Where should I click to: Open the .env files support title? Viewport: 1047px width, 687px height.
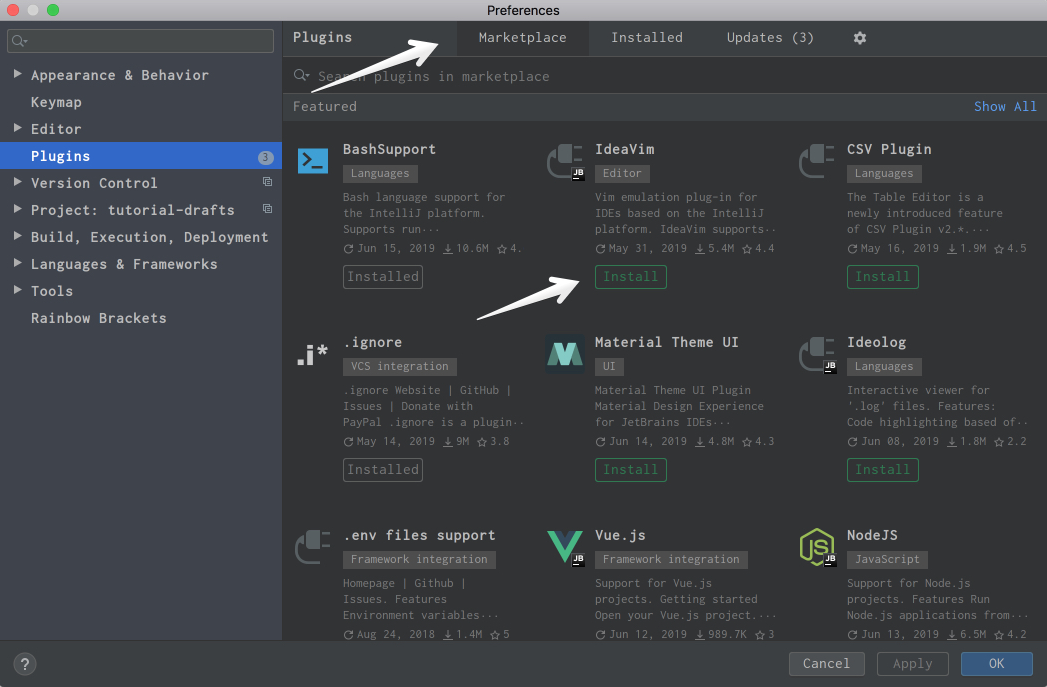pos(419,535)
